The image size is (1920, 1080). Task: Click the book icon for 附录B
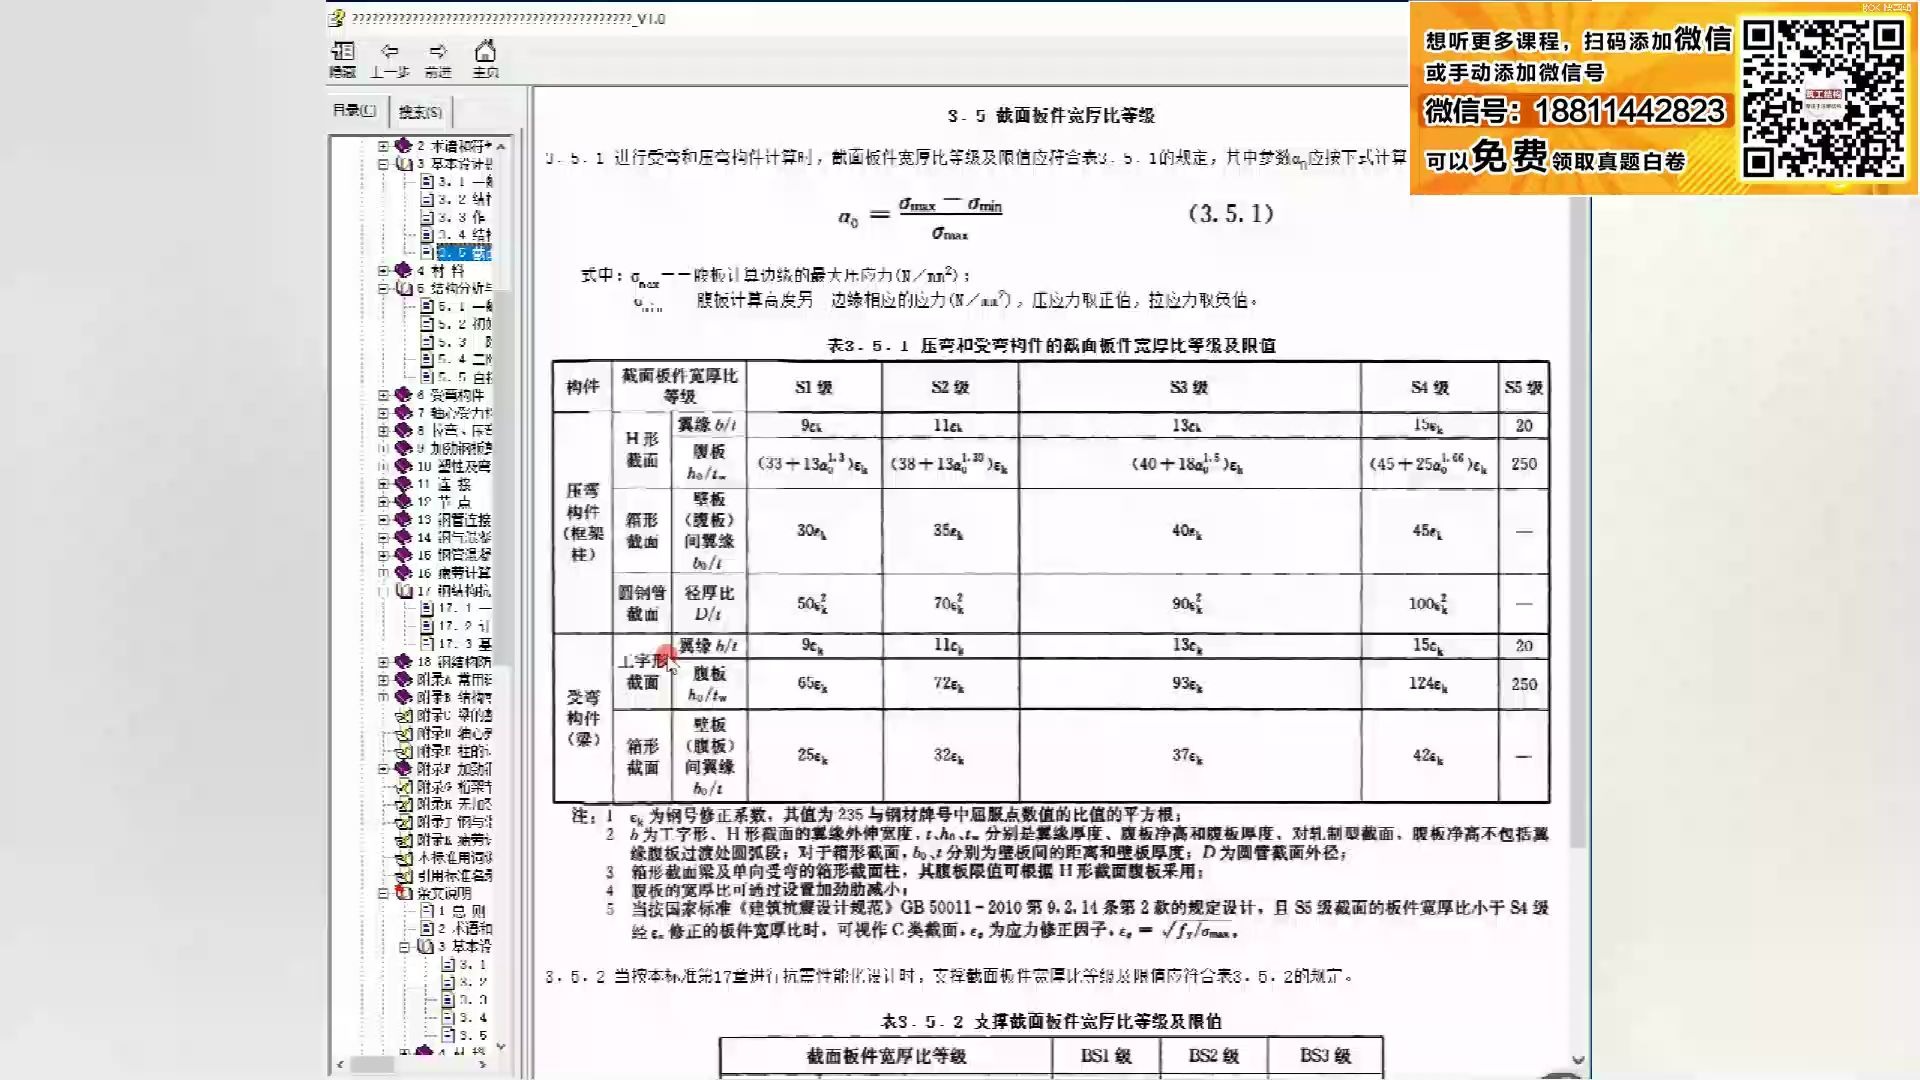click(x=403, y=697)
